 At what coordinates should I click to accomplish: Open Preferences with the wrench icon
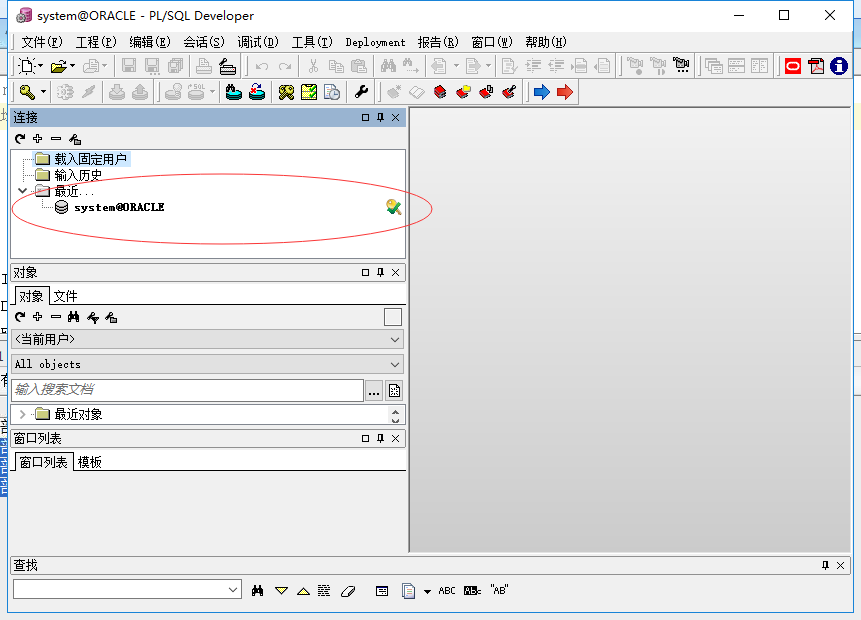361,92
